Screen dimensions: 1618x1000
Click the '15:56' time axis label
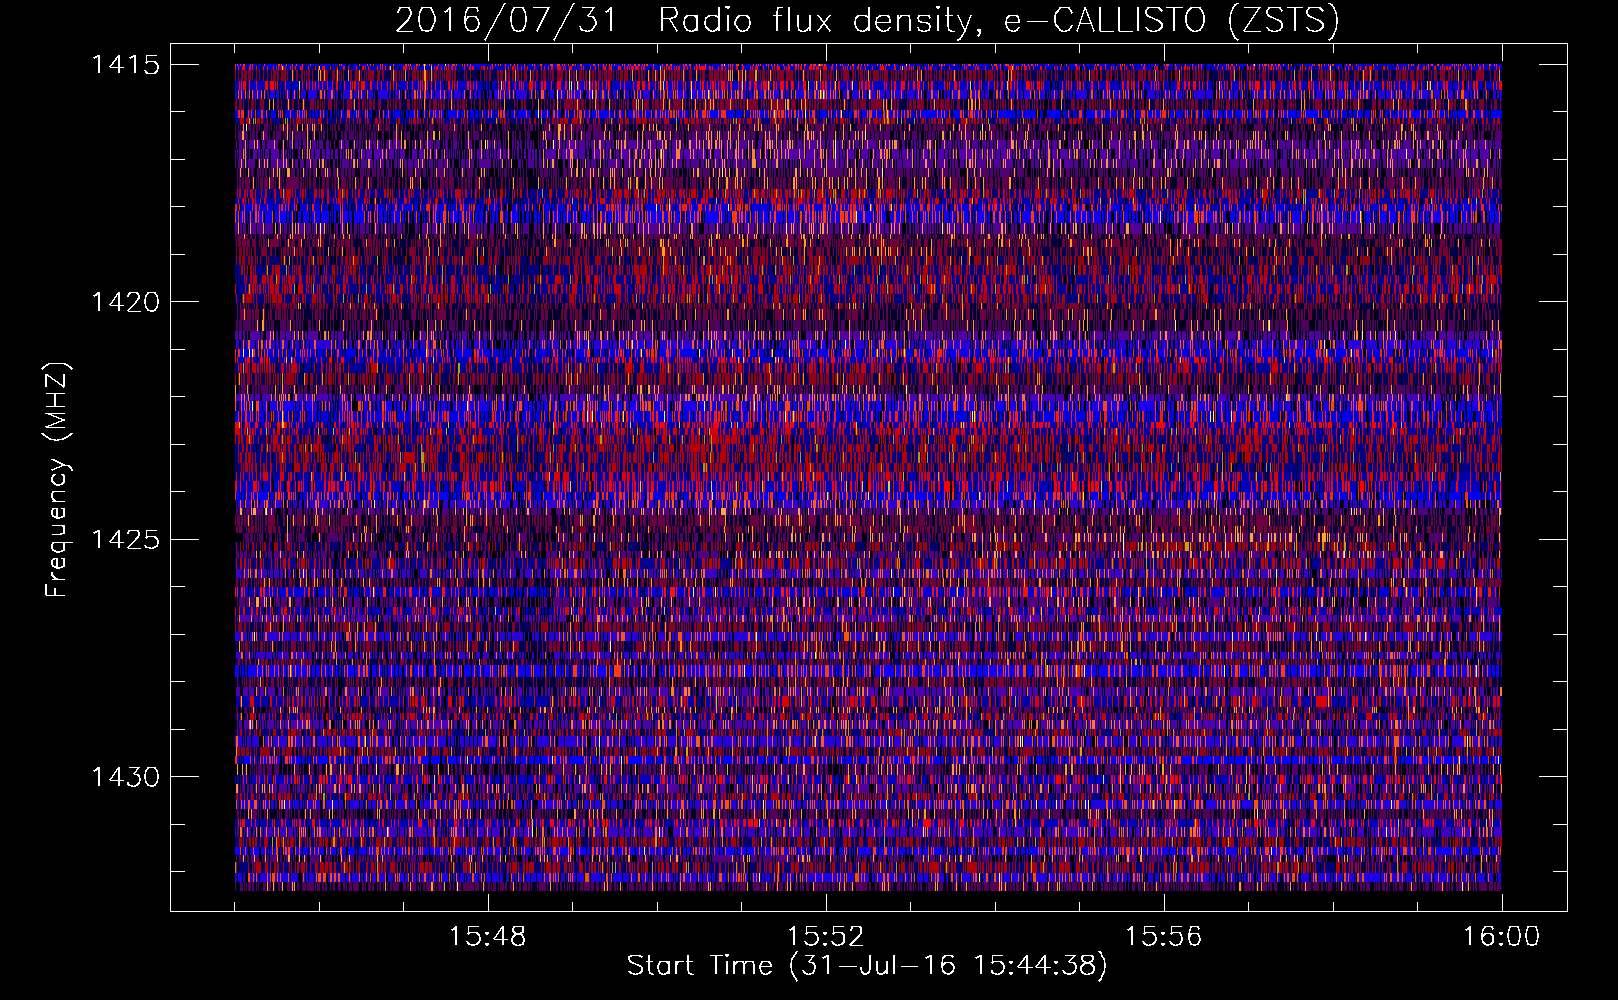pyautogui.click(x=1163, y=937)
